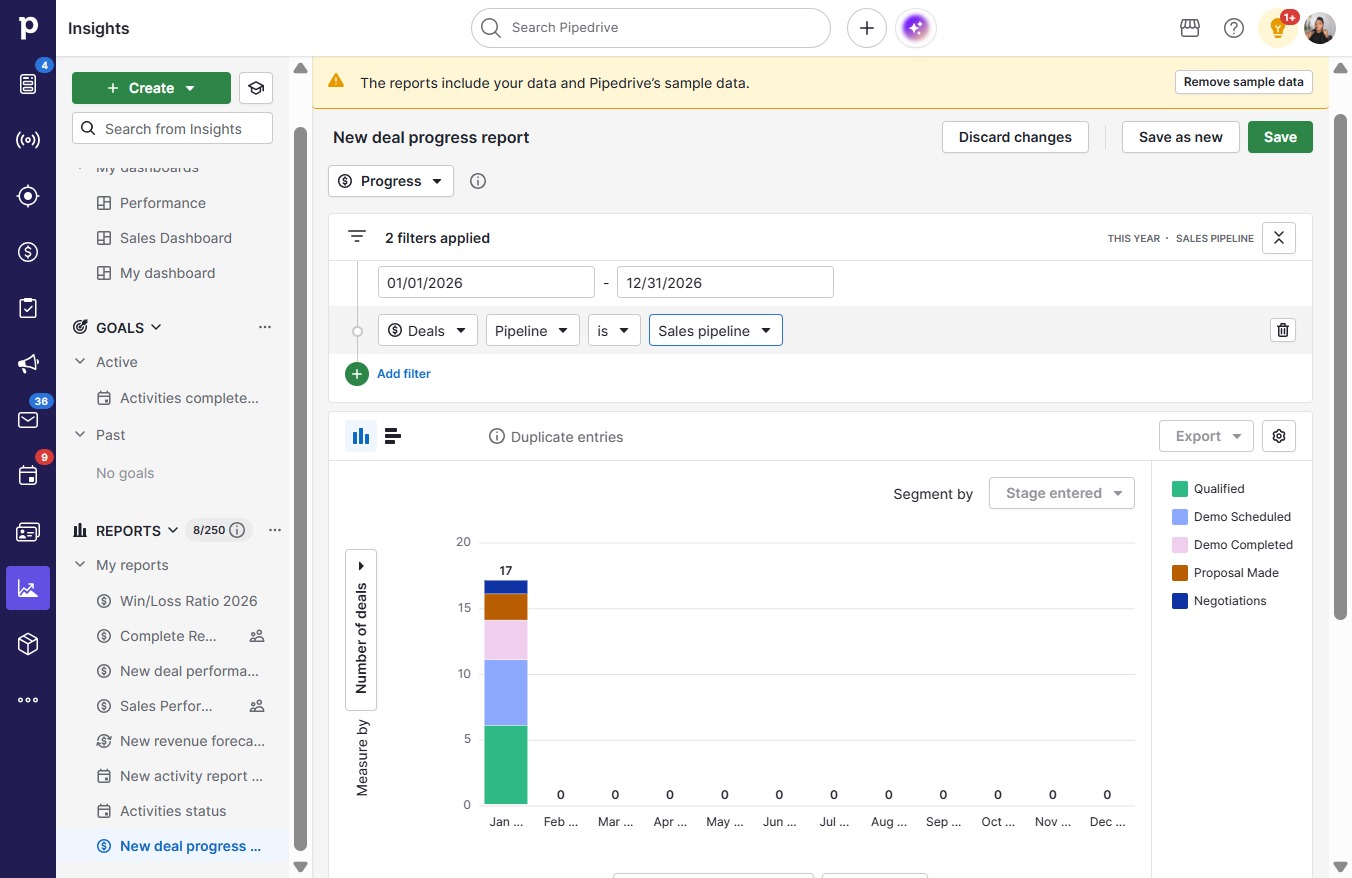
Task: Open the Progress report type dropdown
Action: [391, 181]
